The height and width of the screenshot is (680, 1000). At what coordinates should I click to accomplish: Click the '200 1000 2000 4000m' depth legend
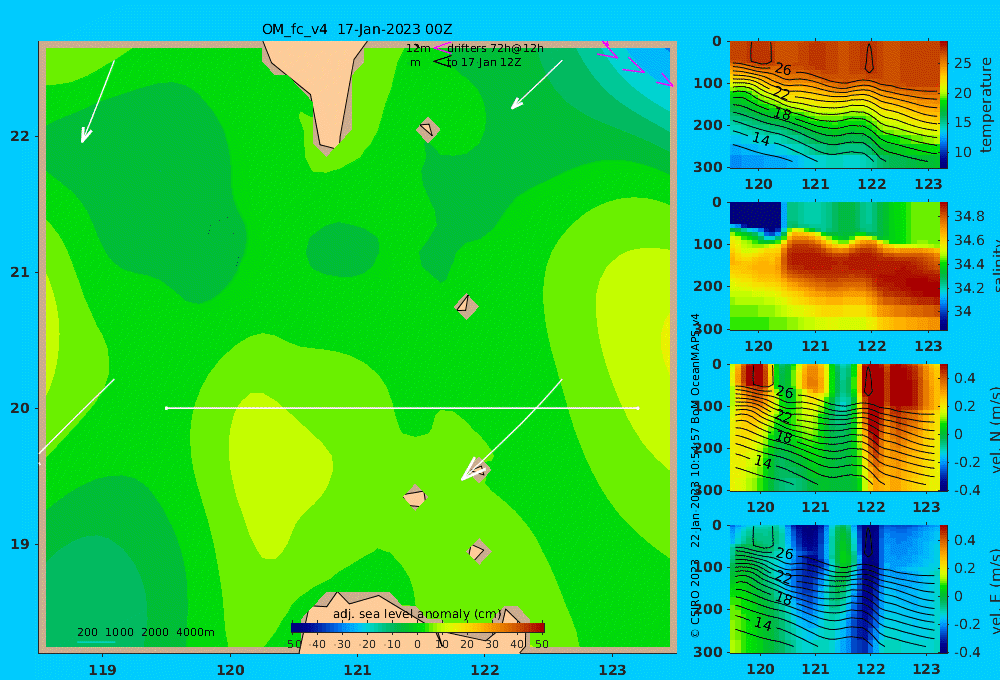click(x=145, y=632)
